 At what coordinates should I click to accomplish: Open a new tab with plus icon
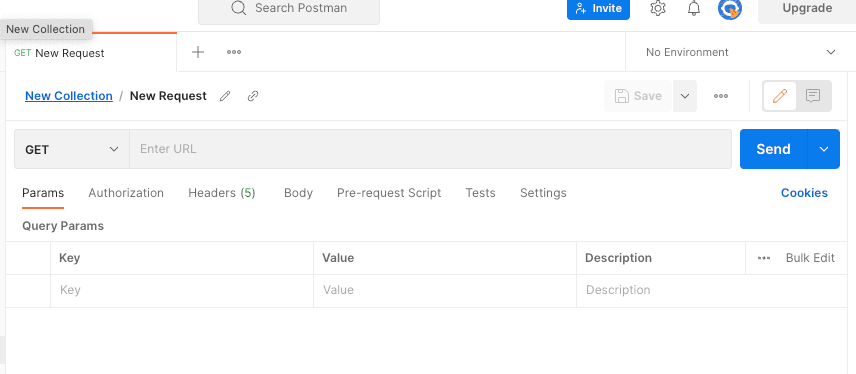pyautogui.click(x=198, y=52)
